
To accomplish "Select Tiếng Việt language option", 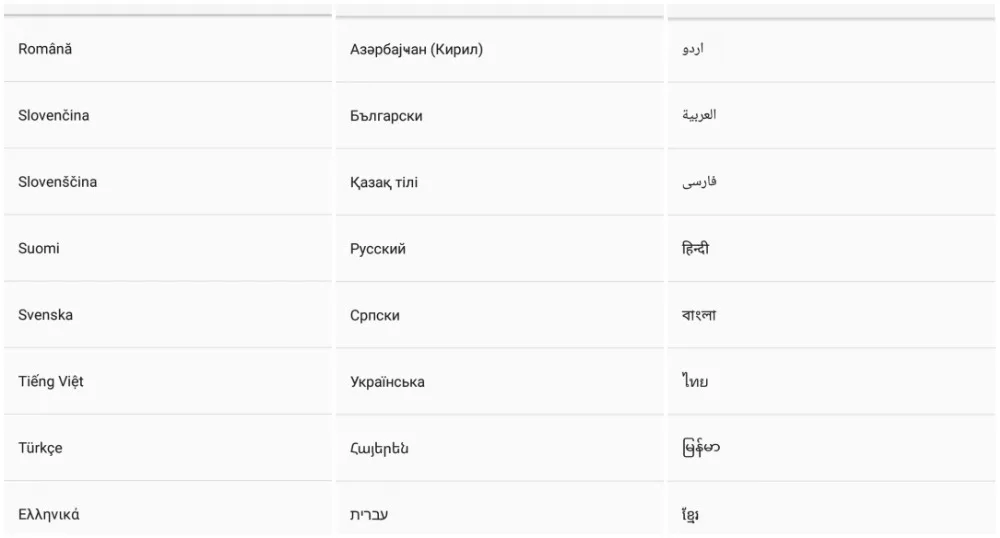I will [x=51, y=382].
